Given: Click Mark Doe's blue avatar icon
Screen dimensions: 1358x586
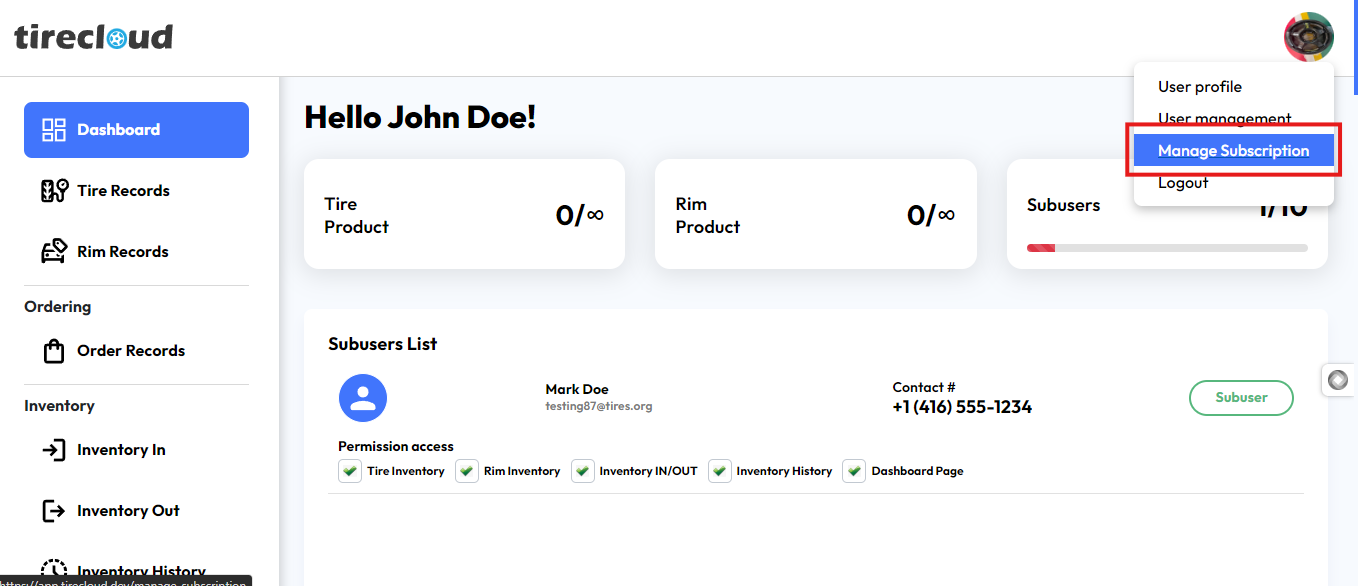Looking at the screenshot, I should (x=363, y=398).
